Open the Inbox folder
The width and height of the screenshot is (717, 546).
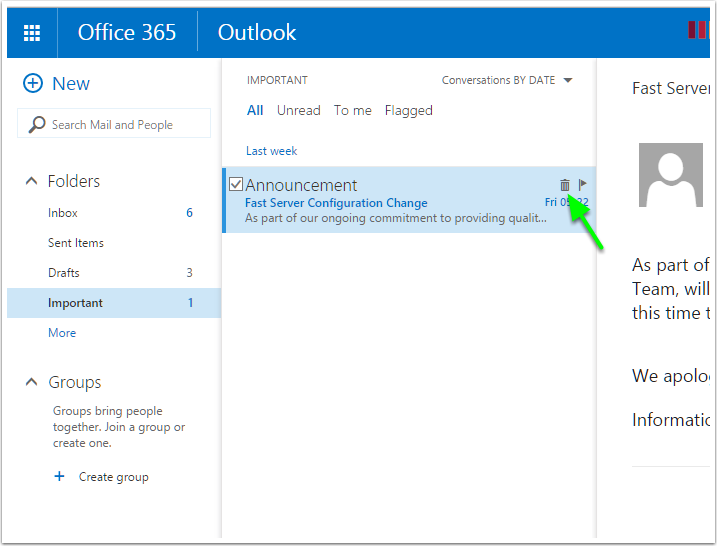[x=63, y=213]
